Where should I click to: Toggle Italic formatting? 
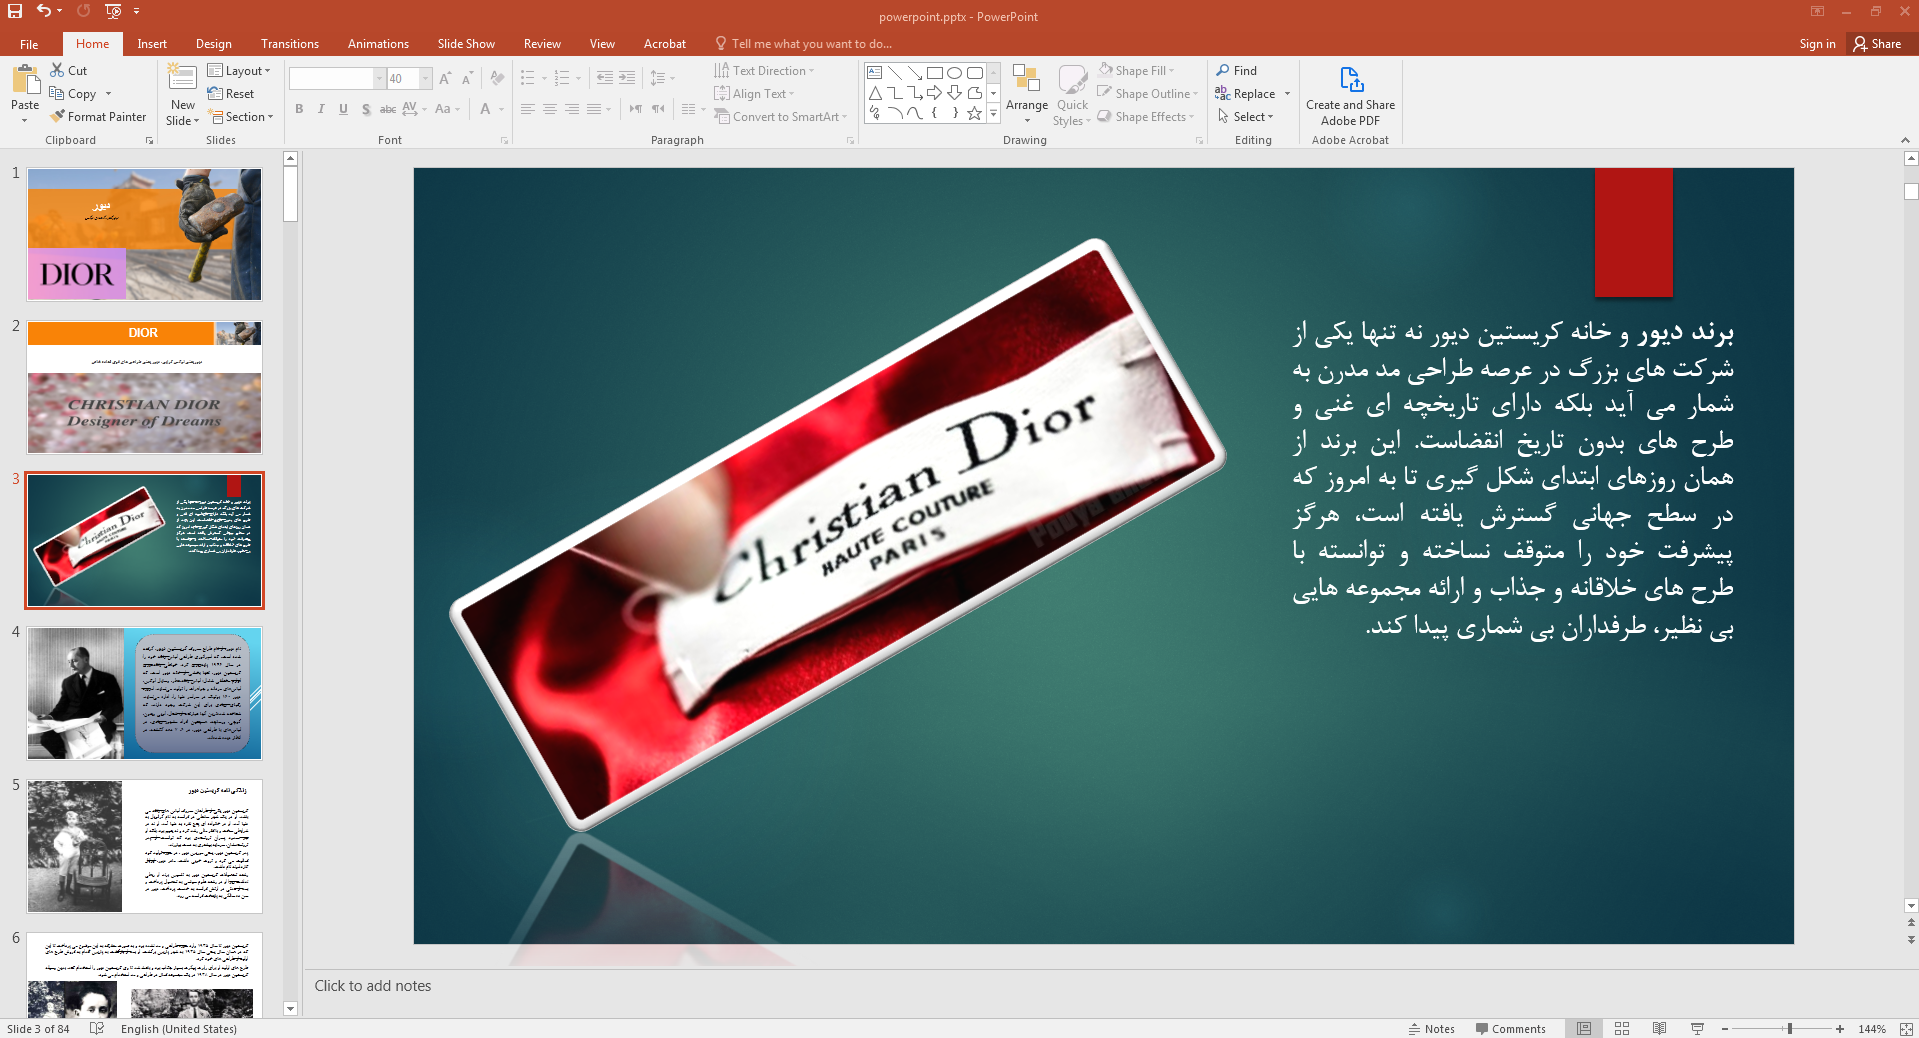click(x=321, y=109)
